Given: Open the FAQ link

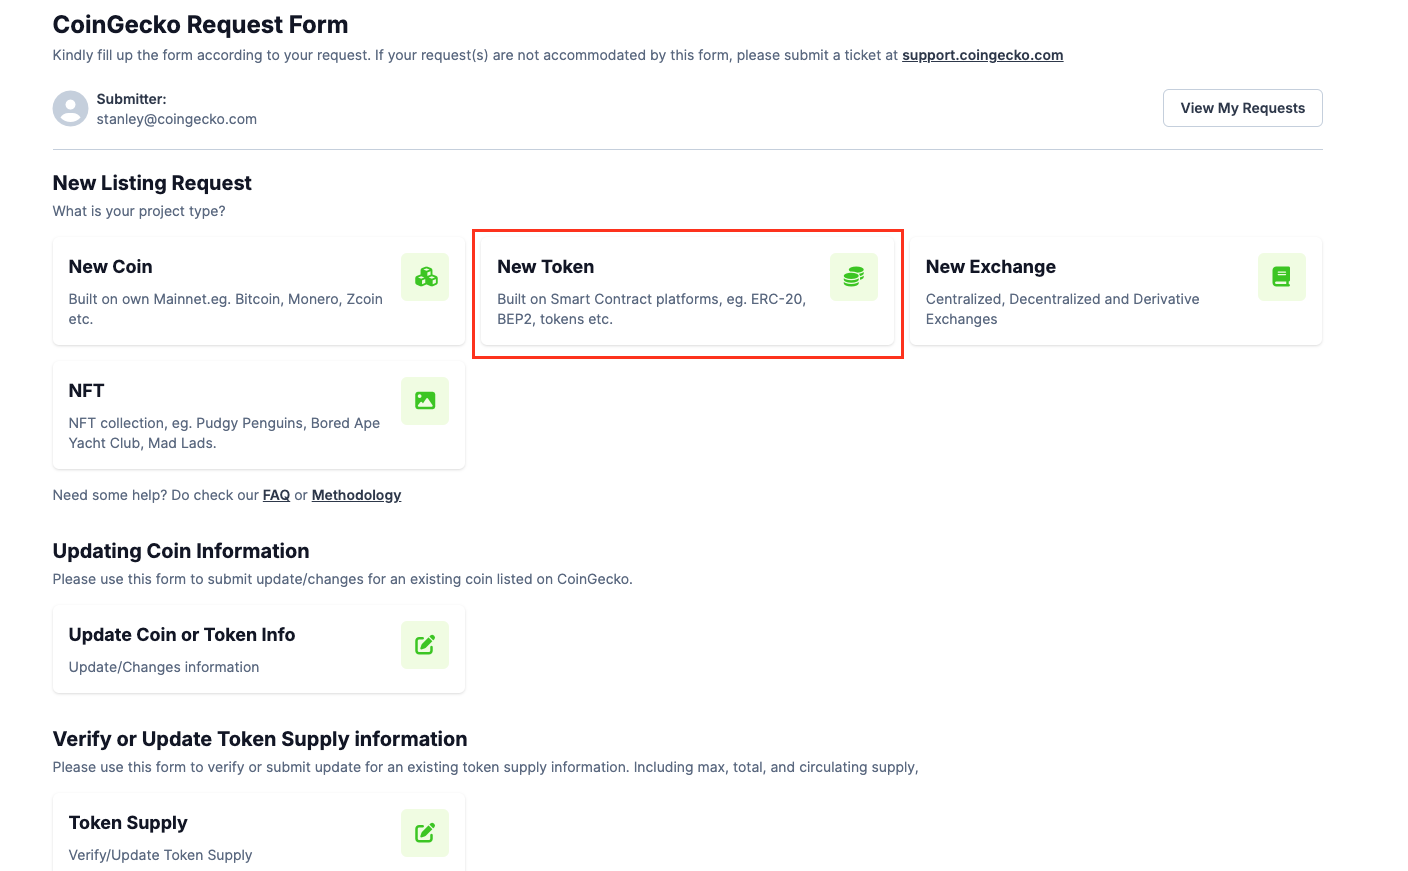Looking at the screenshot, I should [x=276, y=495].
